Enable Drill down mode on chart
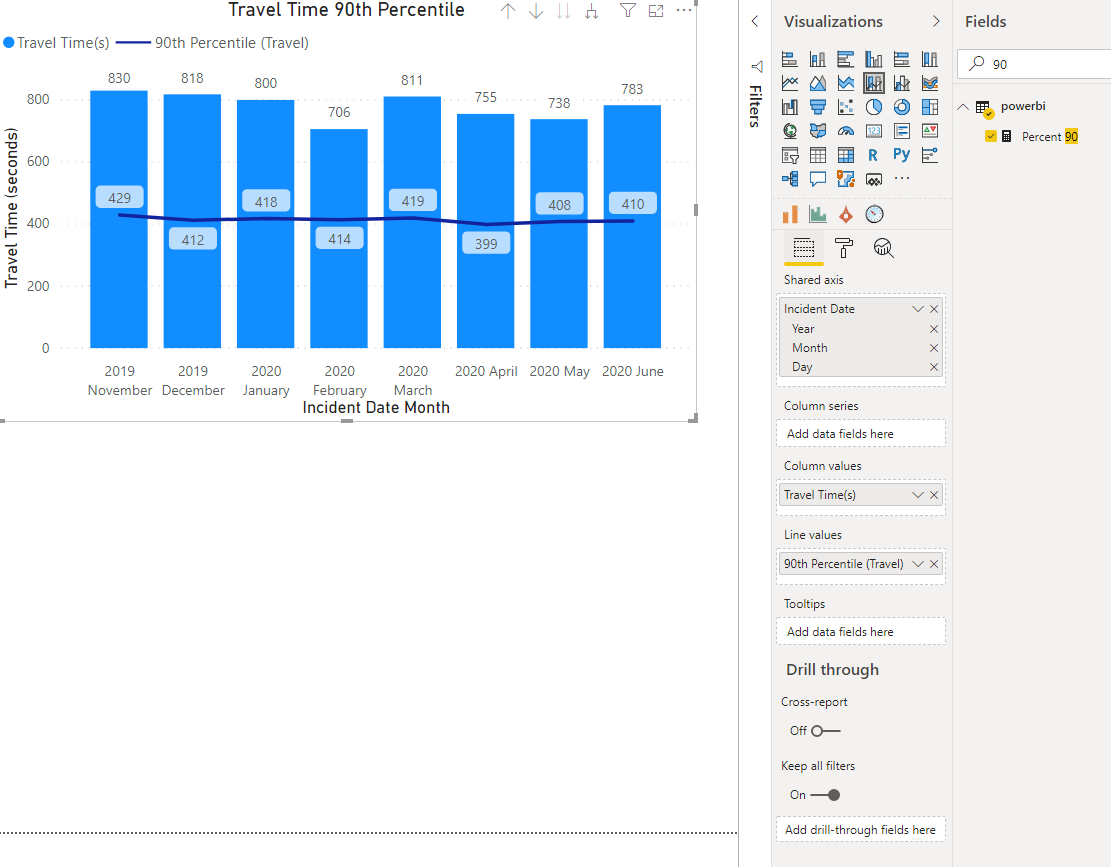Screen dimensions: 1111x867 (x=536, y=11)
